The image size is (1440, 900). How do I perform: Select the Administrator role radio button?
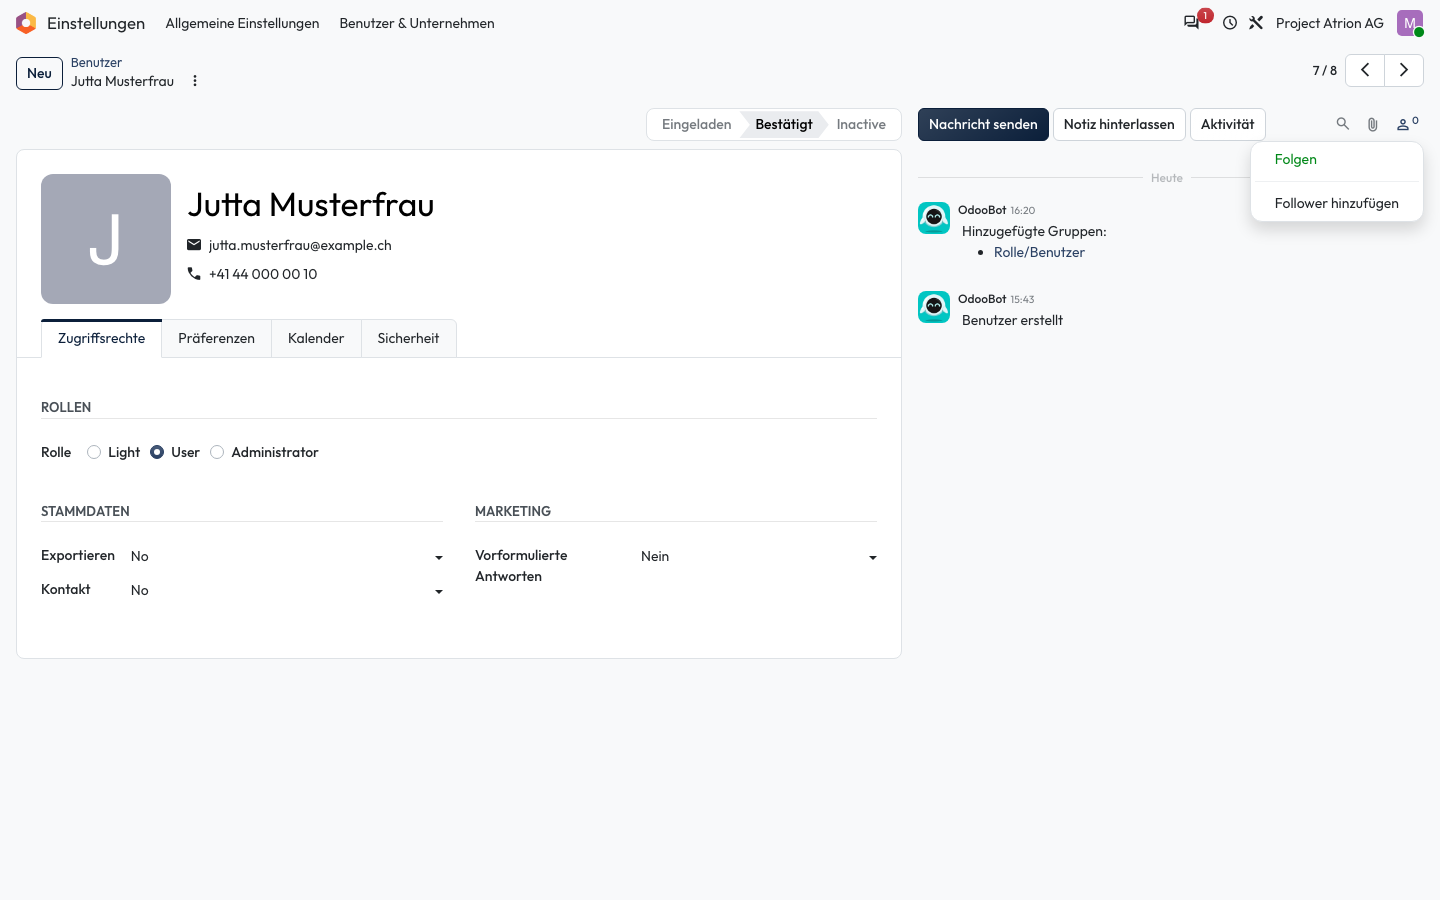pyautogui.click(x=217, y=452)
